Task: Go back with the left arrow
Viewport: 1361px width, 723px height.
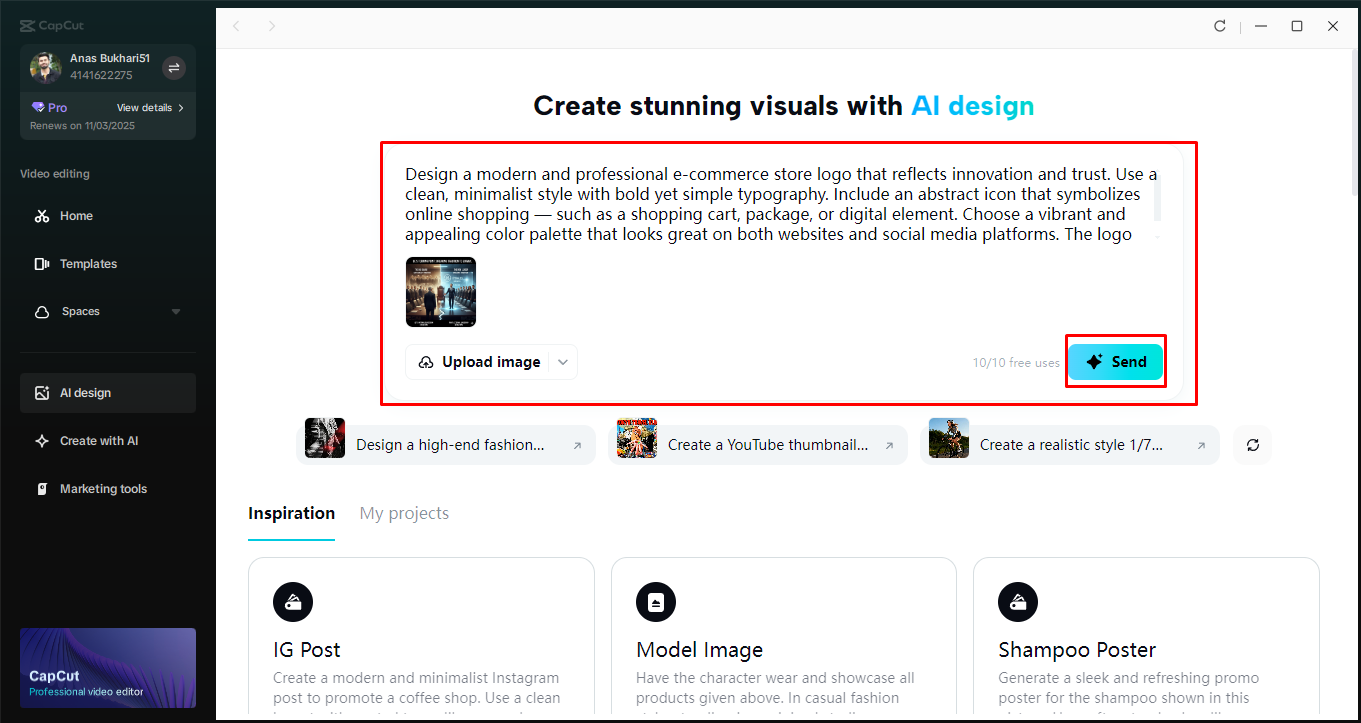Action: tap(236, 26)
